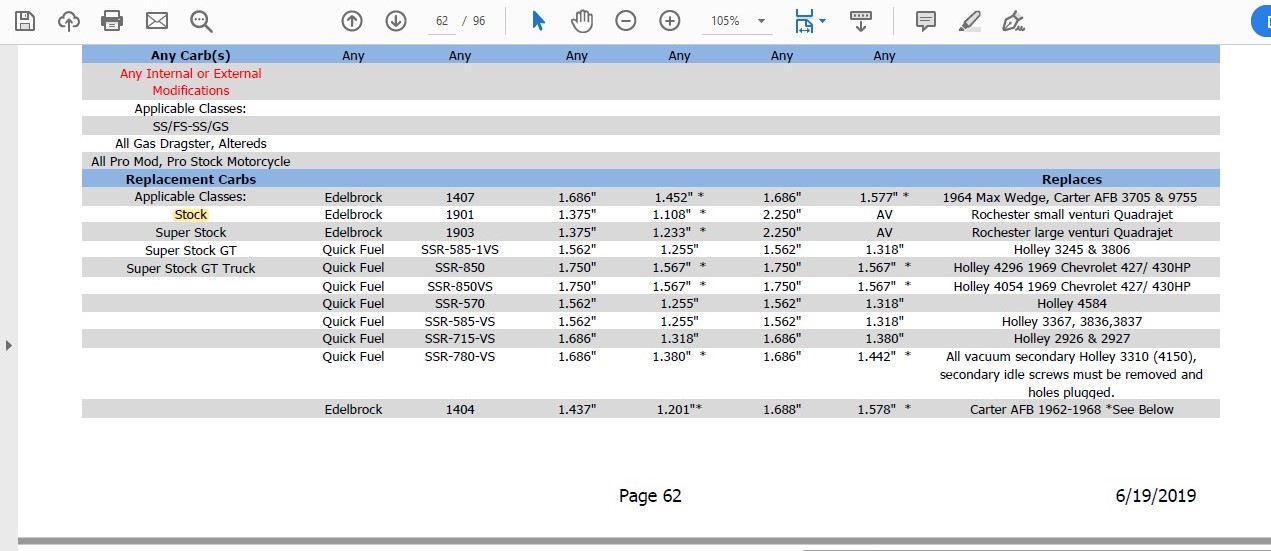The image size is (1271, 551).
Task: Open the Sign document pen tool
Action: pos(1013,21)
